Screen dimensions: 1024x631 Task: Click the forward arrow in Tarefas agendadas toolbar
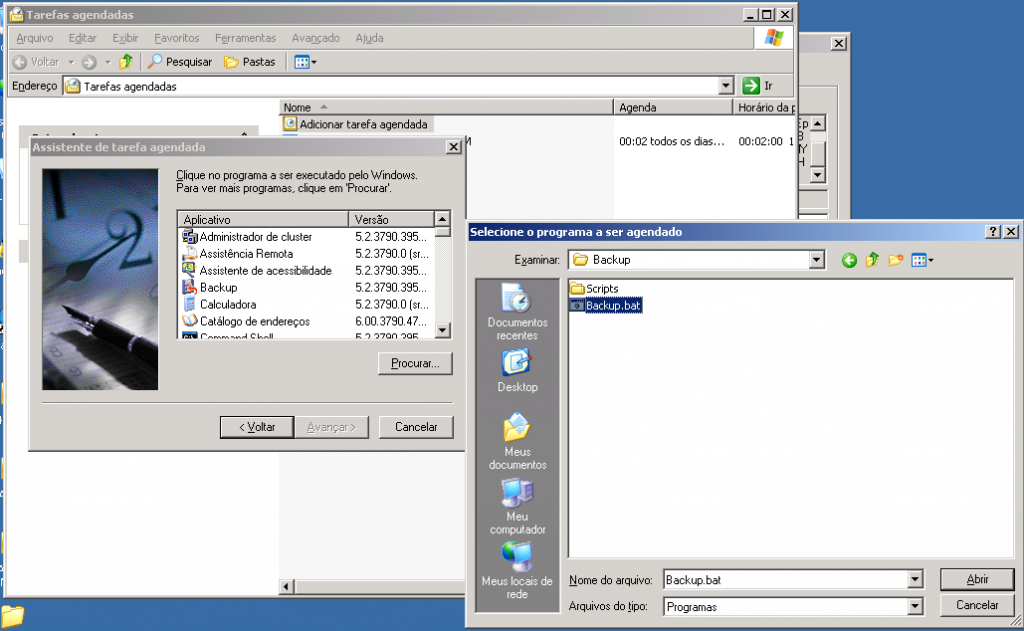point(89,62)
